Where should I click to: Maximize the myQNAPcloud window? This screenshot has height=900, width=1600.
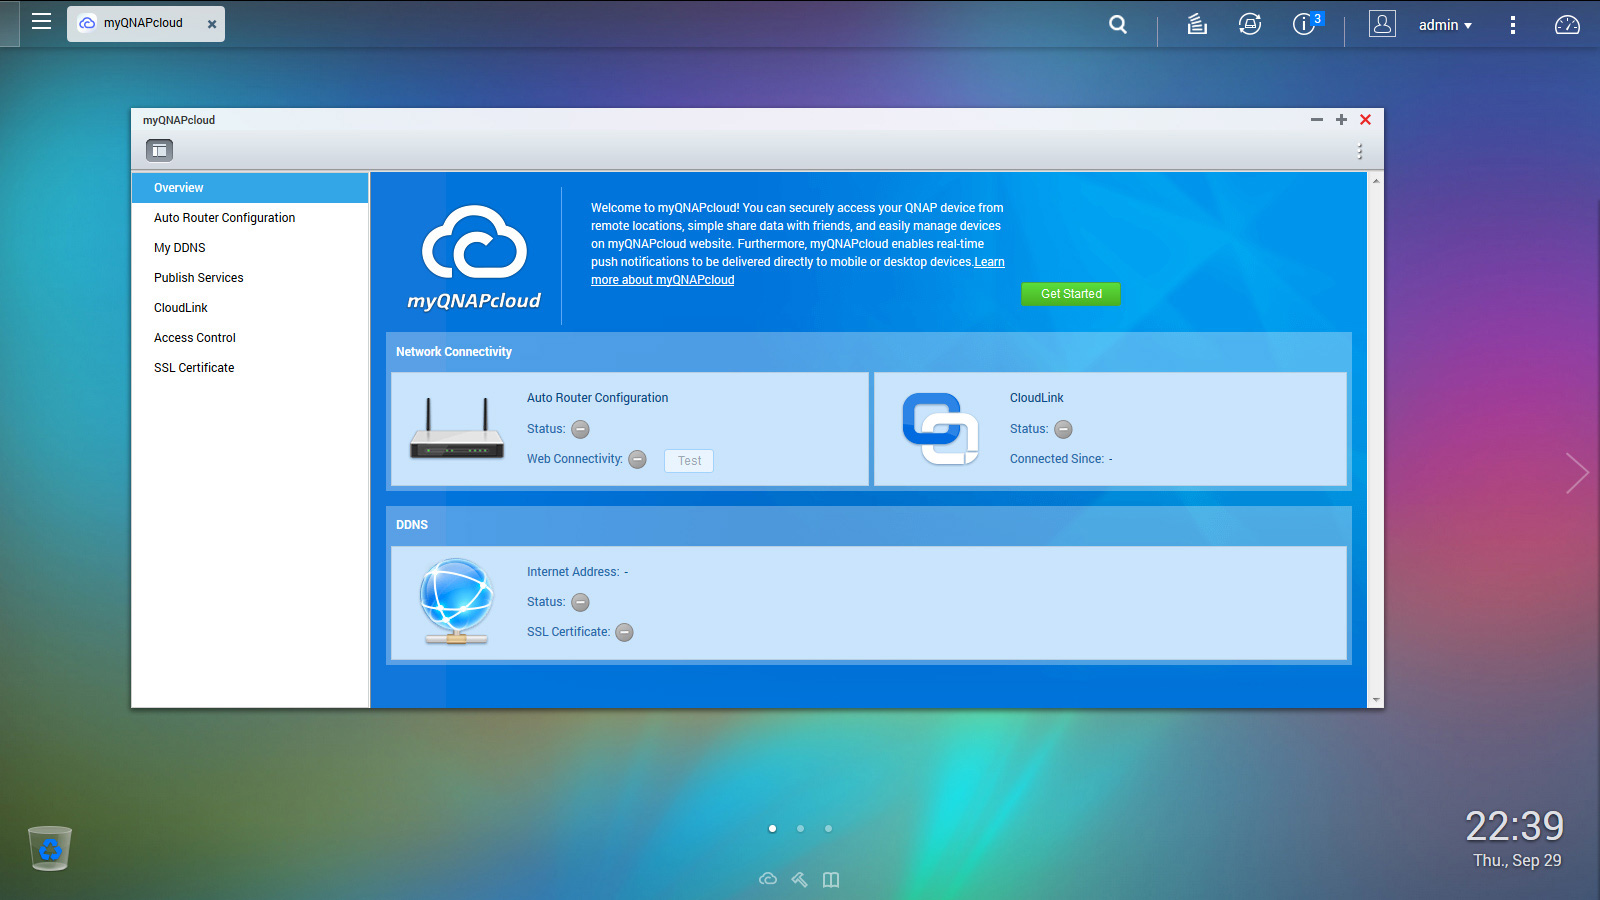coord(1341,120)
